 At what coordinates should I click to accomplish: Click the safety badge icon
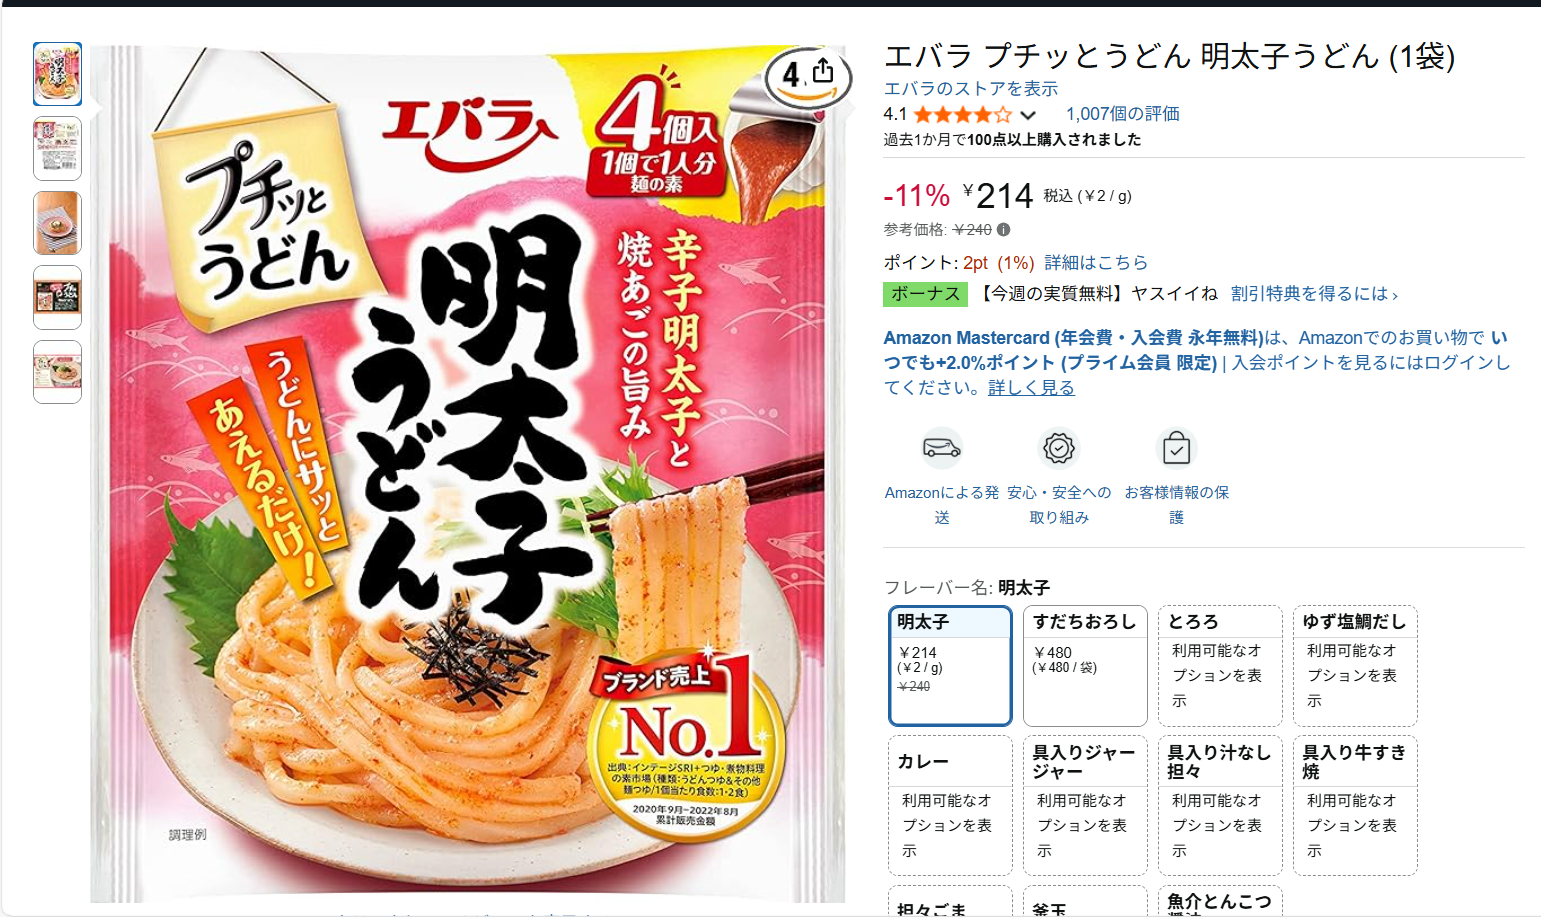(1059, 448)
